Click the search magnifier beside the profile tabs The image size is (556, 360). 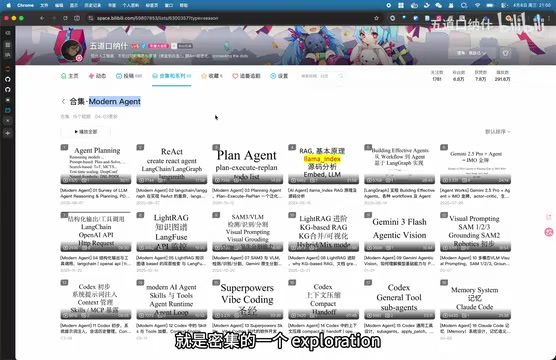(x=340, y=76)
